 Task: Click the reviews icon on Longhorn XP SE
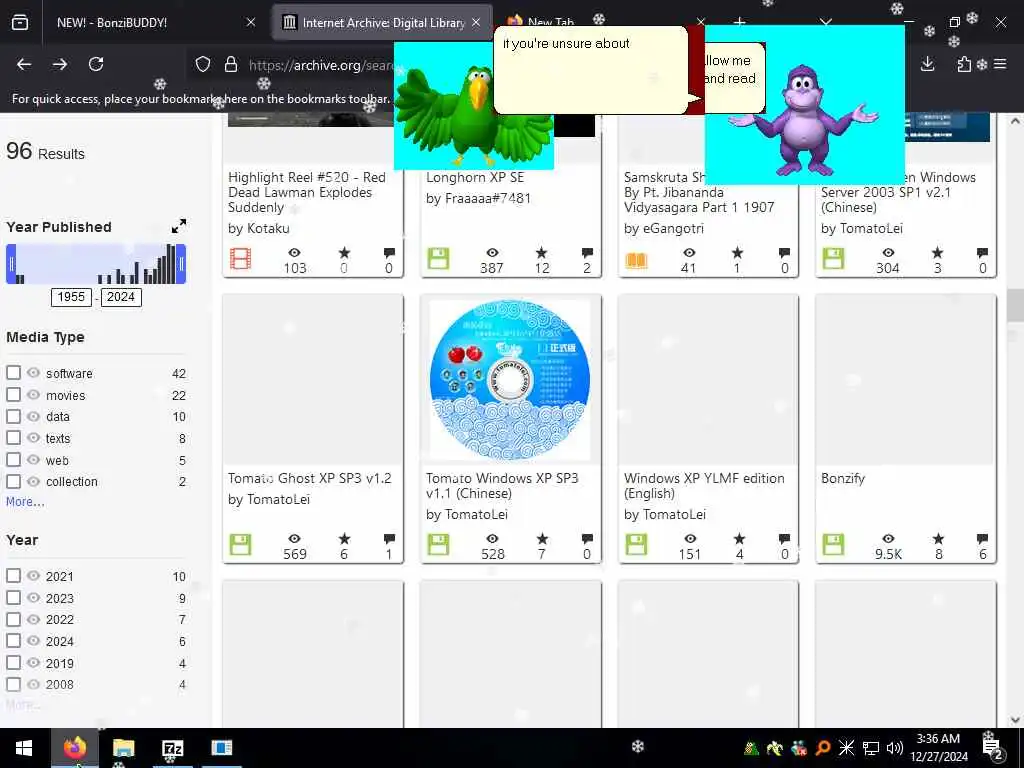(587, 253)
